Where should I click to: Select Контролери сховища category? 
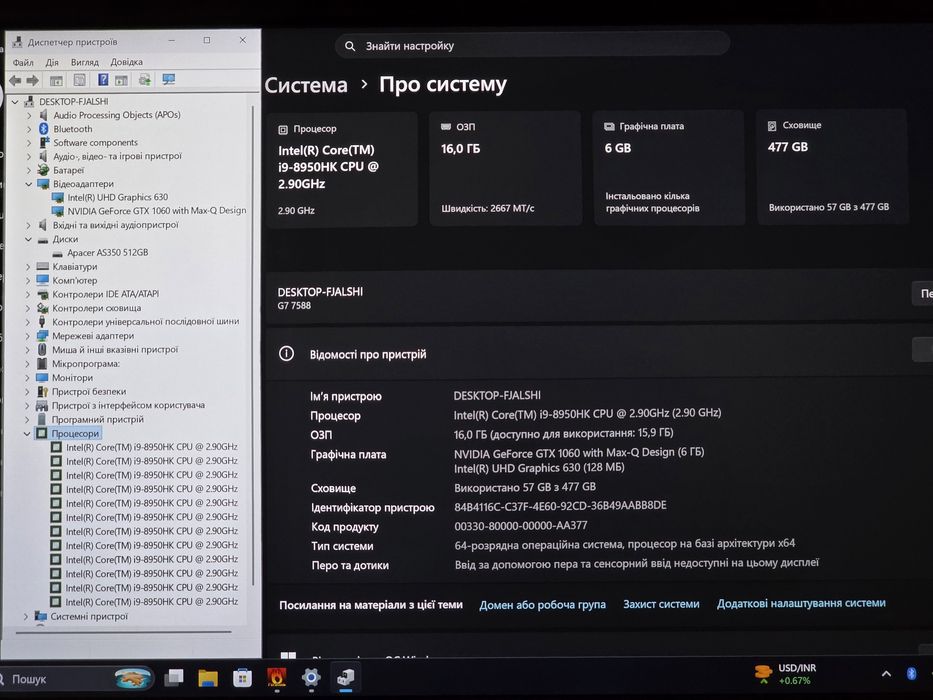[x=96, y=308]
